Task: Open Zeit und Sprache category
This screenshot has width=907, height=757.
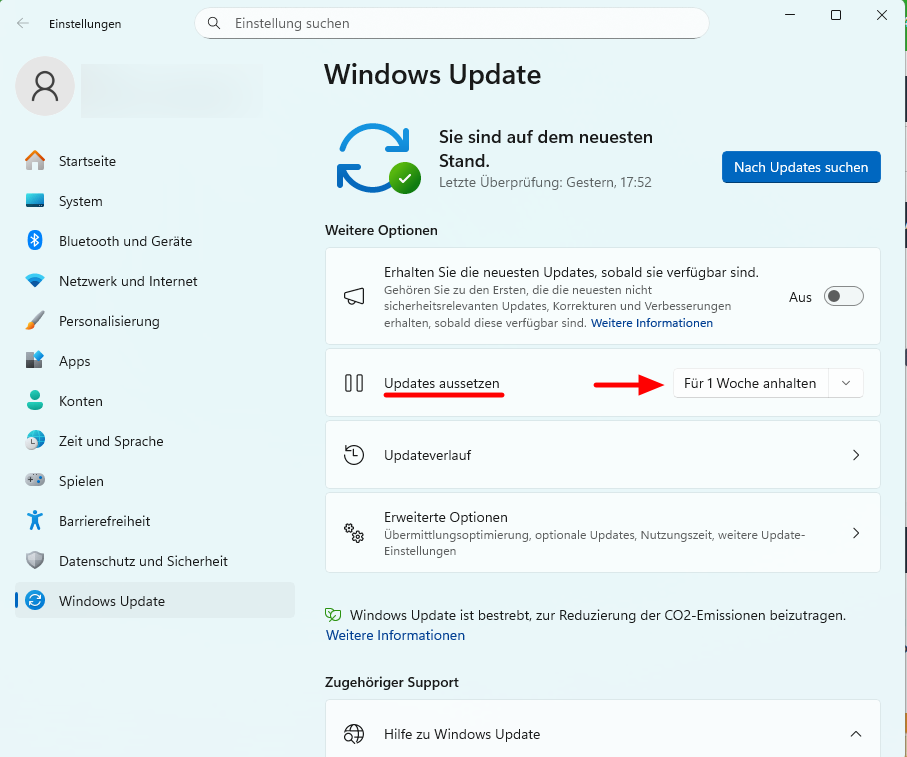Action: coord(154,441)
